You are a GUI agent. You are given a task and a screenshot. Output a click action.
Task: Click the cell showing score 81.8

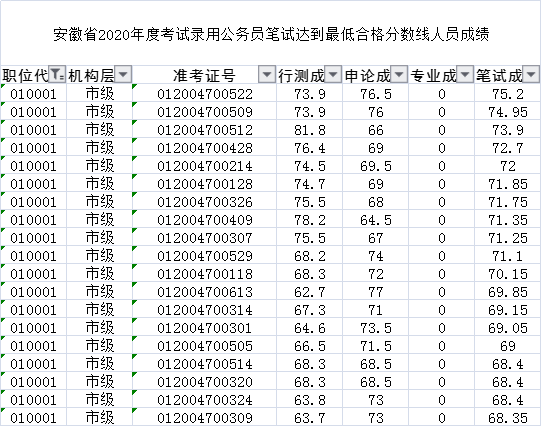click(309, 130)
